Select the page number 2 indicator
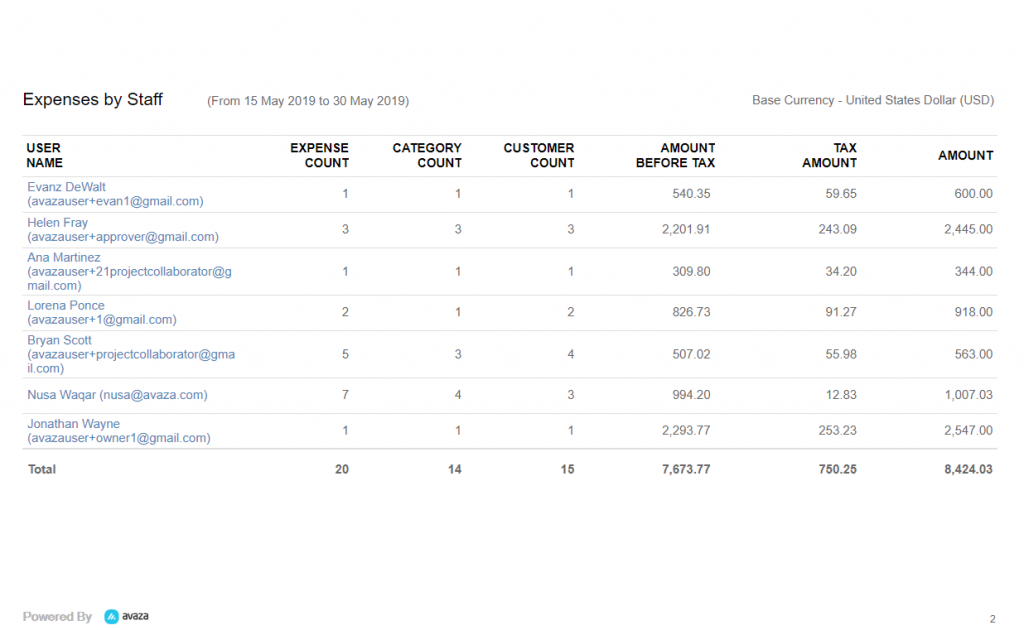This screenshot has height=630, width=1024. [993, 620]
